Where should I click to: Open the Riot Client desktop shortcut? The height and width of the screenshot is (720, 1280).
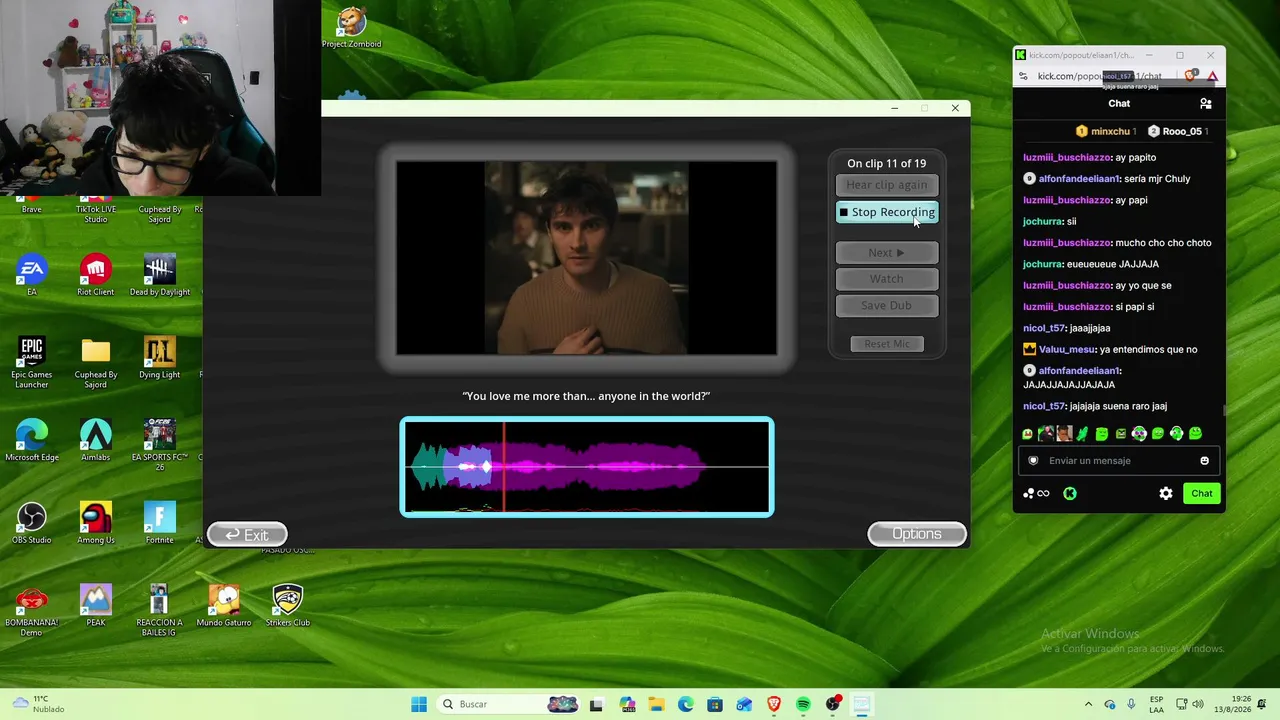tap(96, 275)
